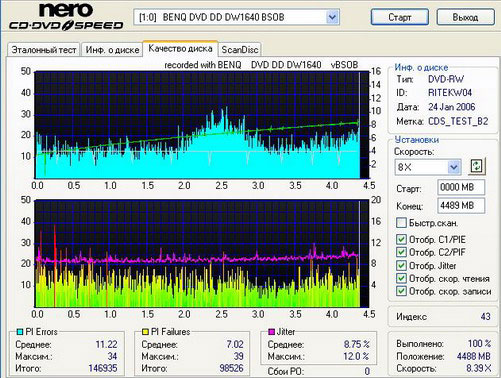The image size is (501, 378).
Task: Toggle the Отобр. C1/PIE checkbox
Action: point(401,239)
